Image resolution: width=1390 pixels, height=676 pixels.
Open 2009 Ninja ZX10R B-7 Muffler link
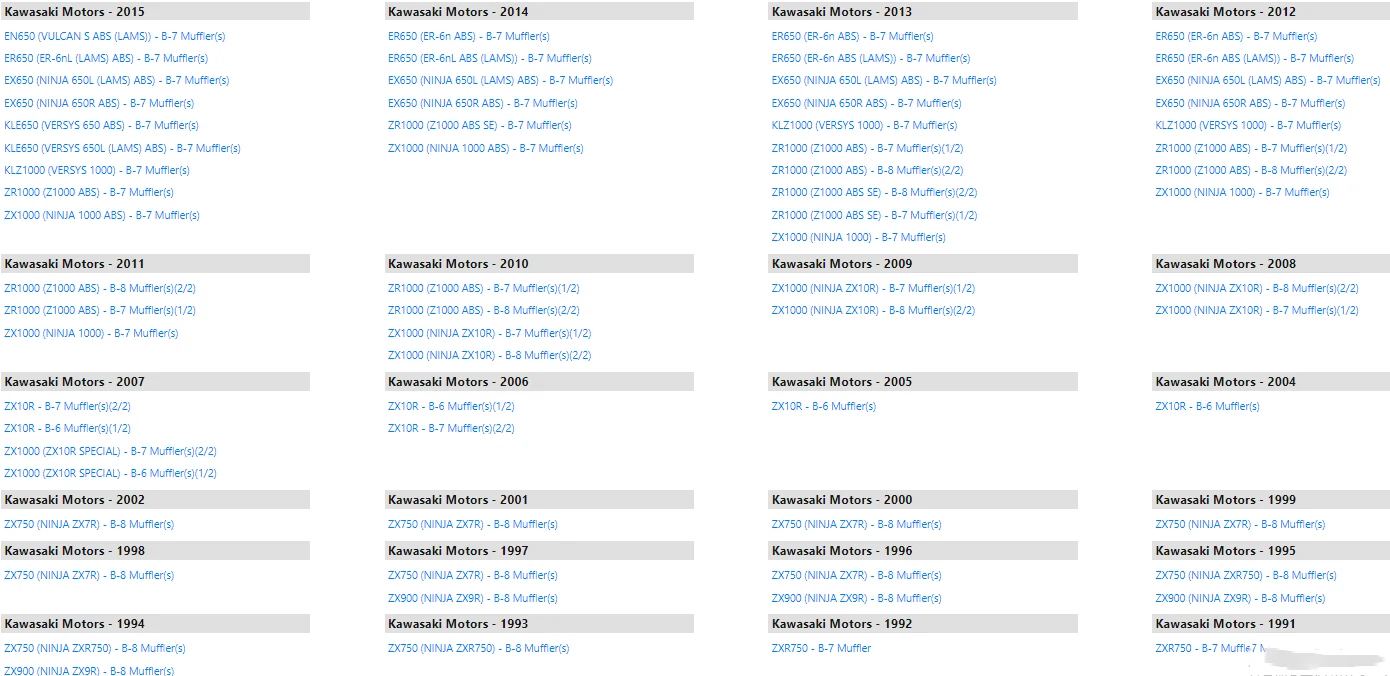pos(873,288)
